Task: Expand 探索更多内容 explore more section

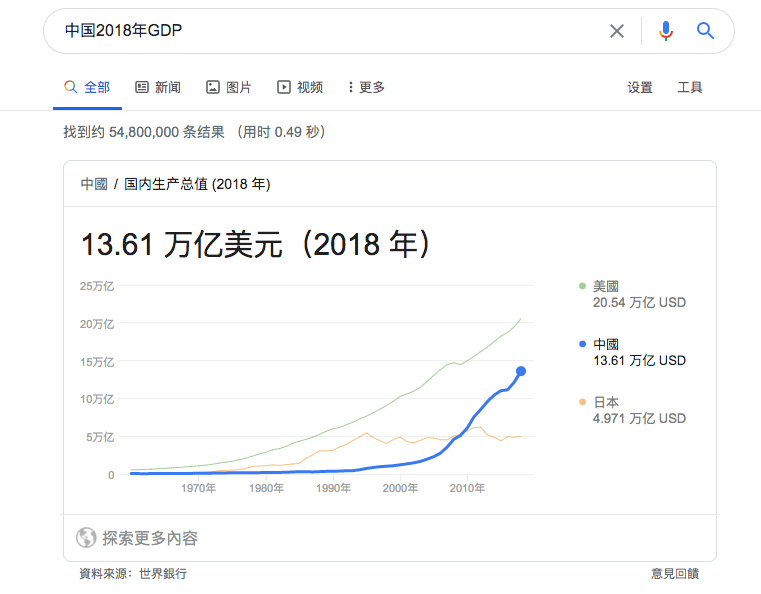Action: tap(150, 538)
